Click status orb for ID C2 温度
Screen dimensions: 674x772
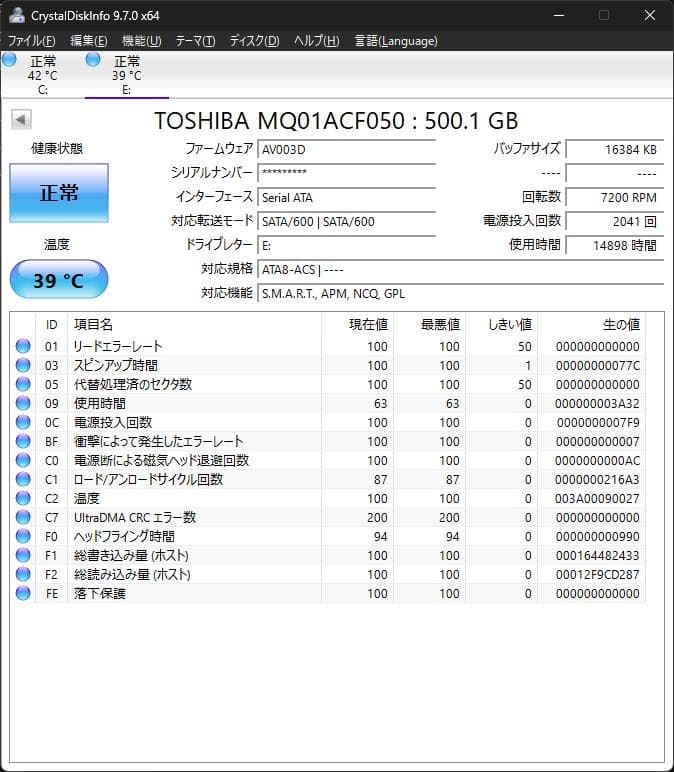23,498
